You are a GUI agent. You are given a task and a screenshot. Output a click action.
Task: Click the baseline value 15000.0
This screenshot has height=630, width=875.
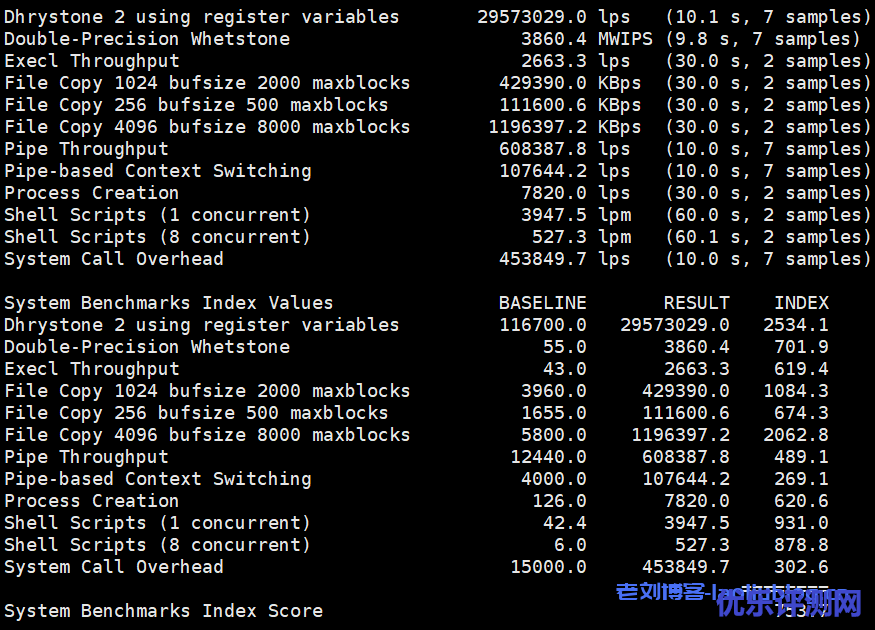(x=548, y=567)
